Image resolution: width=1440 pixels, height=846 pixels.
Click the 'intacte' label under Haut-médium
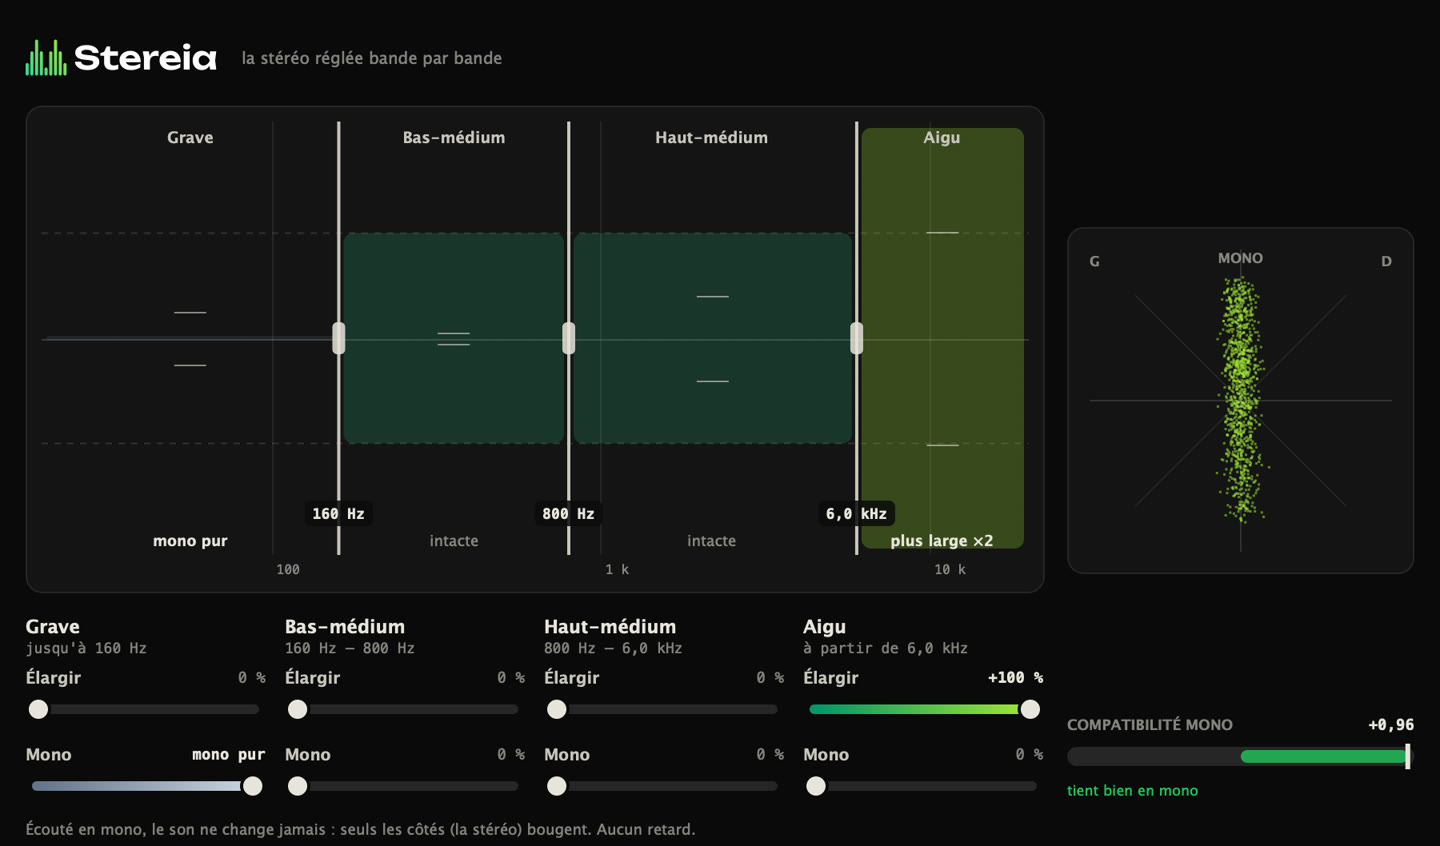(712, 540)
